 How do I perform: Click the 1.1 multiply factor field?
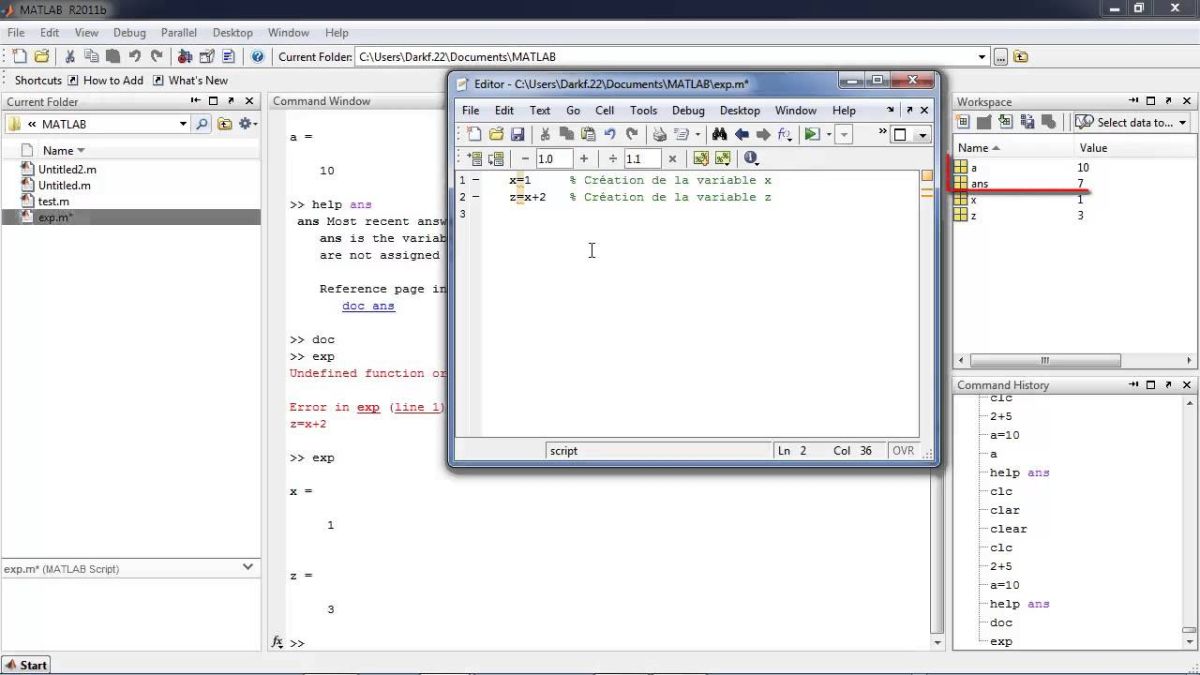[642, 158]
